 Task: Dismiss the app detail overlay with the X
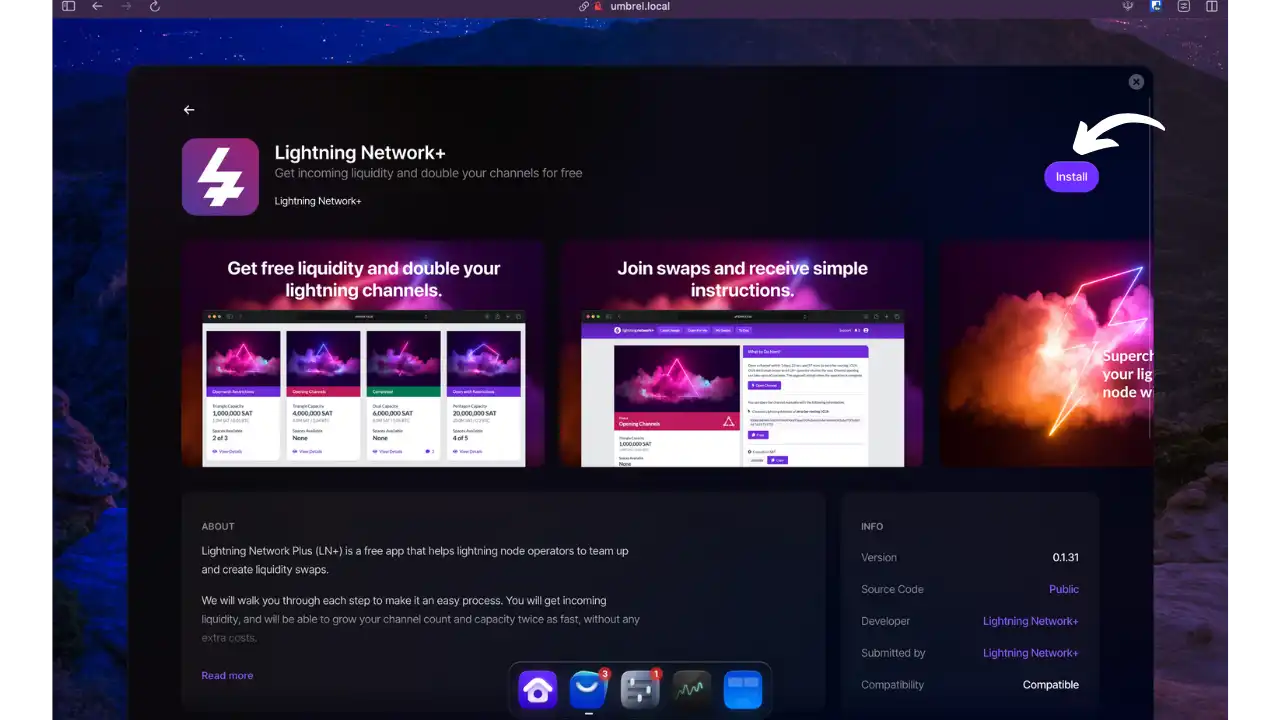click(x=1136, y=81)
